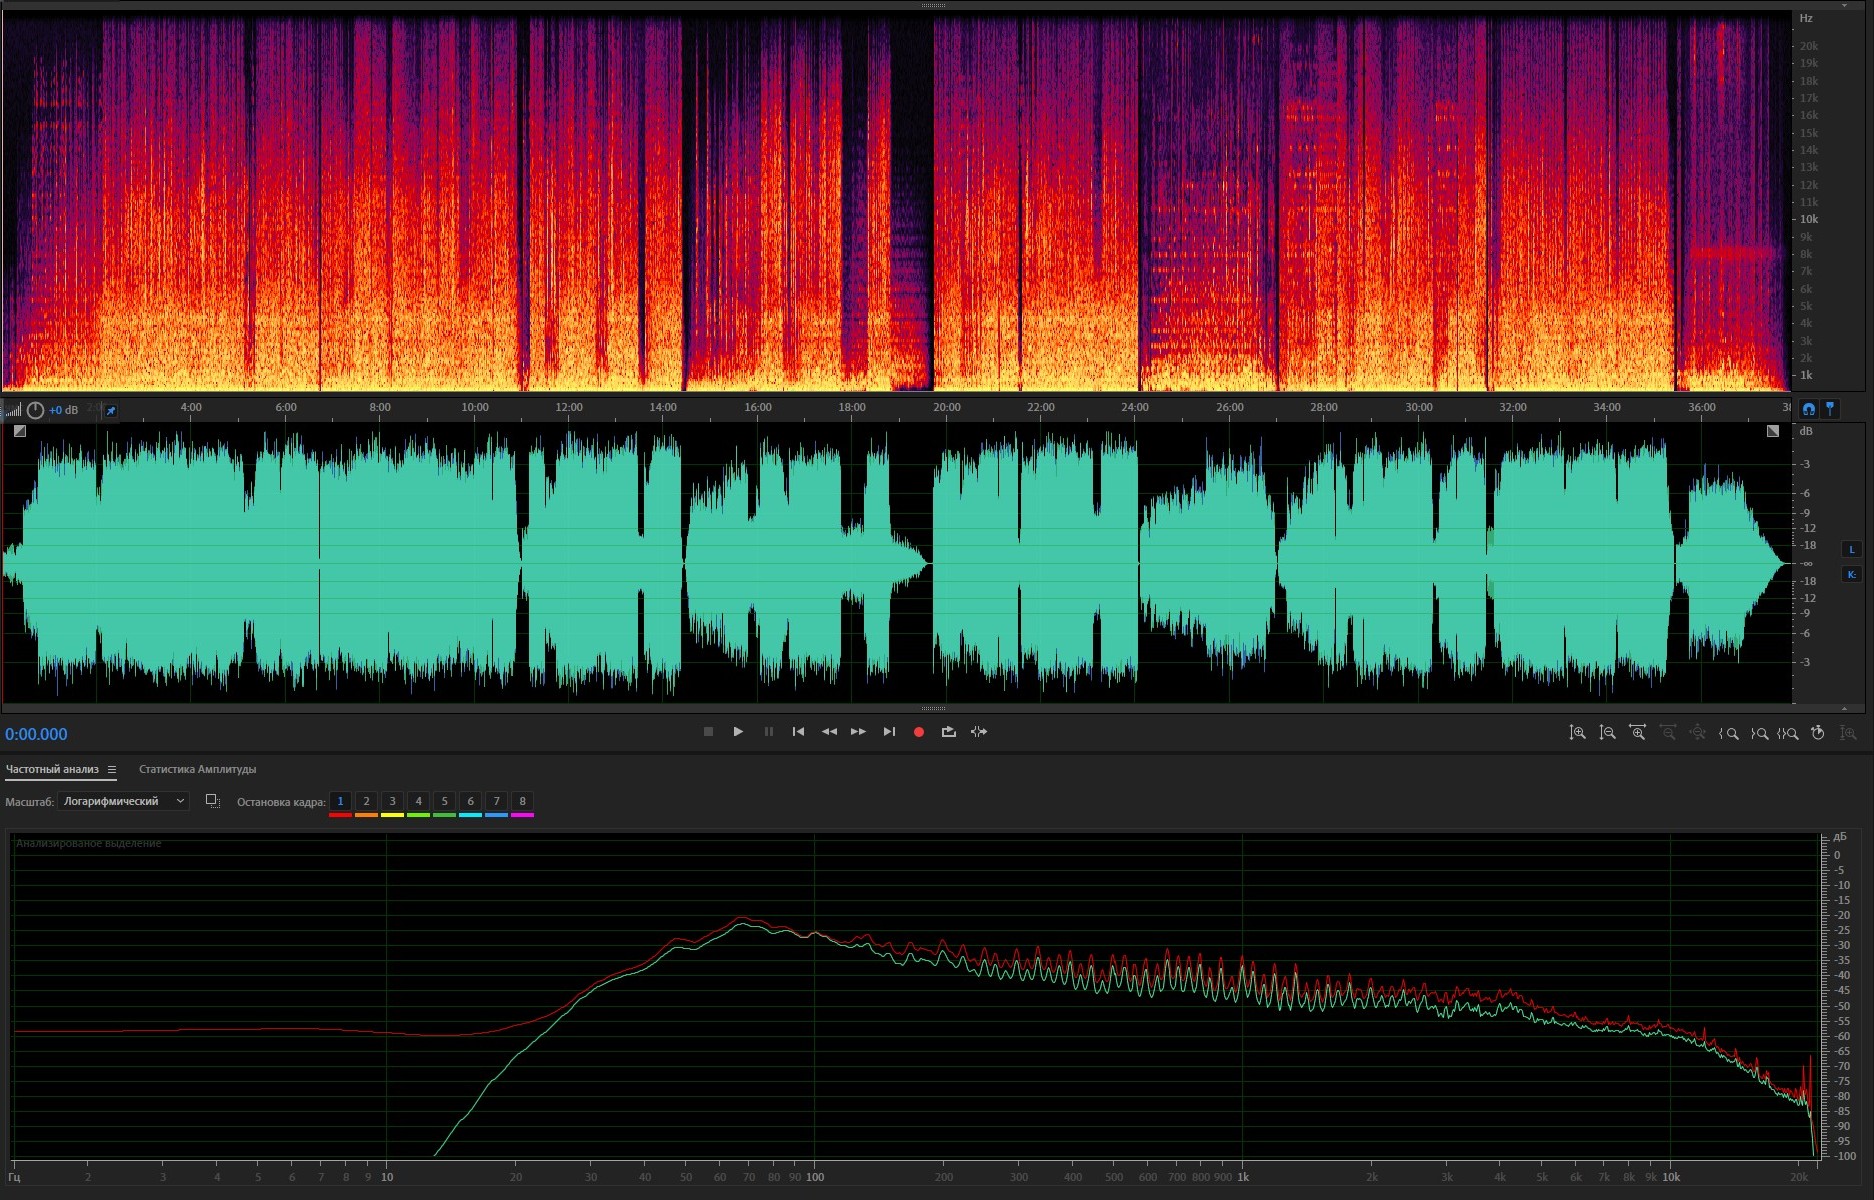Click the fast forward transport icon

tap(858, 732)
